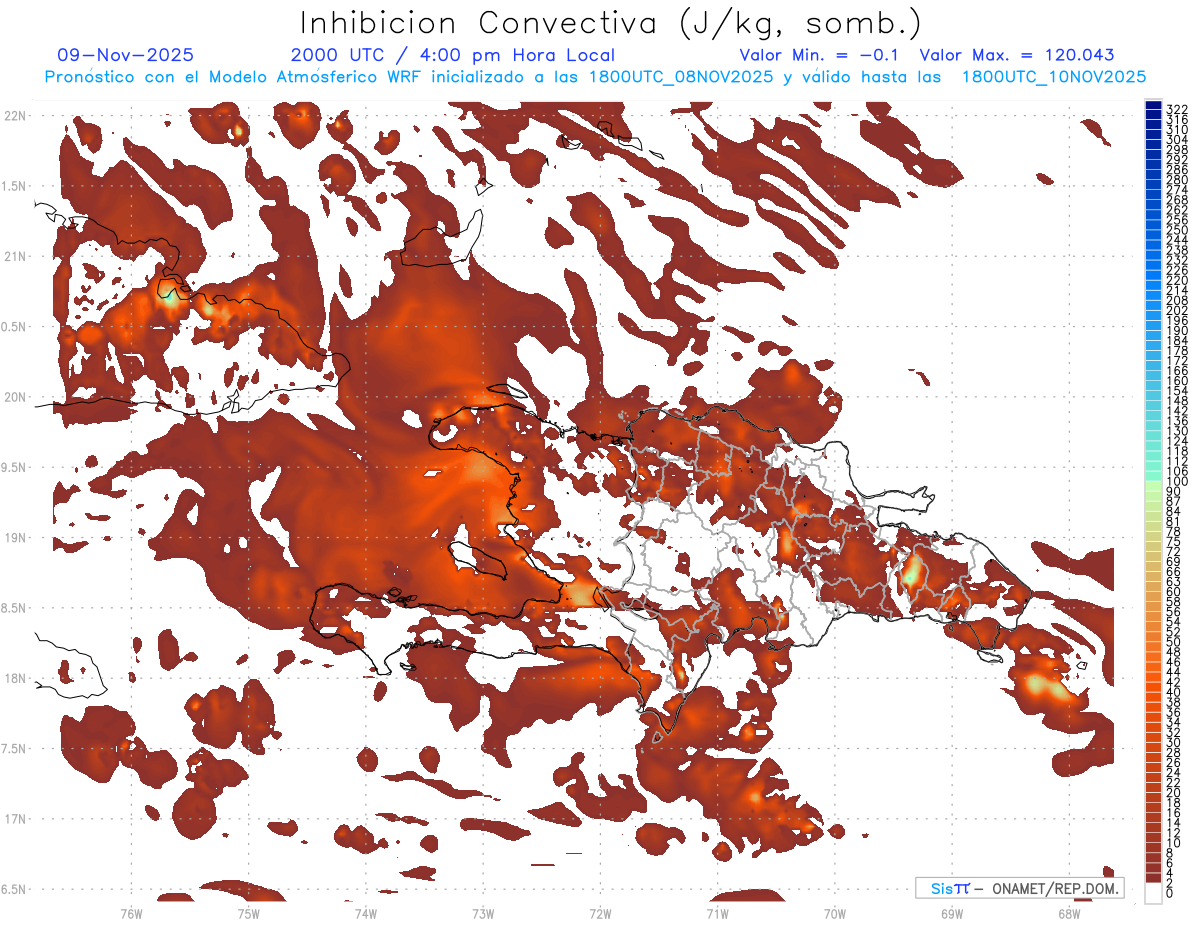Click '2000 UTC / 4:00 pm Hora Local'
Screen dimensions: 1200x927
click(x=453, y=55)
